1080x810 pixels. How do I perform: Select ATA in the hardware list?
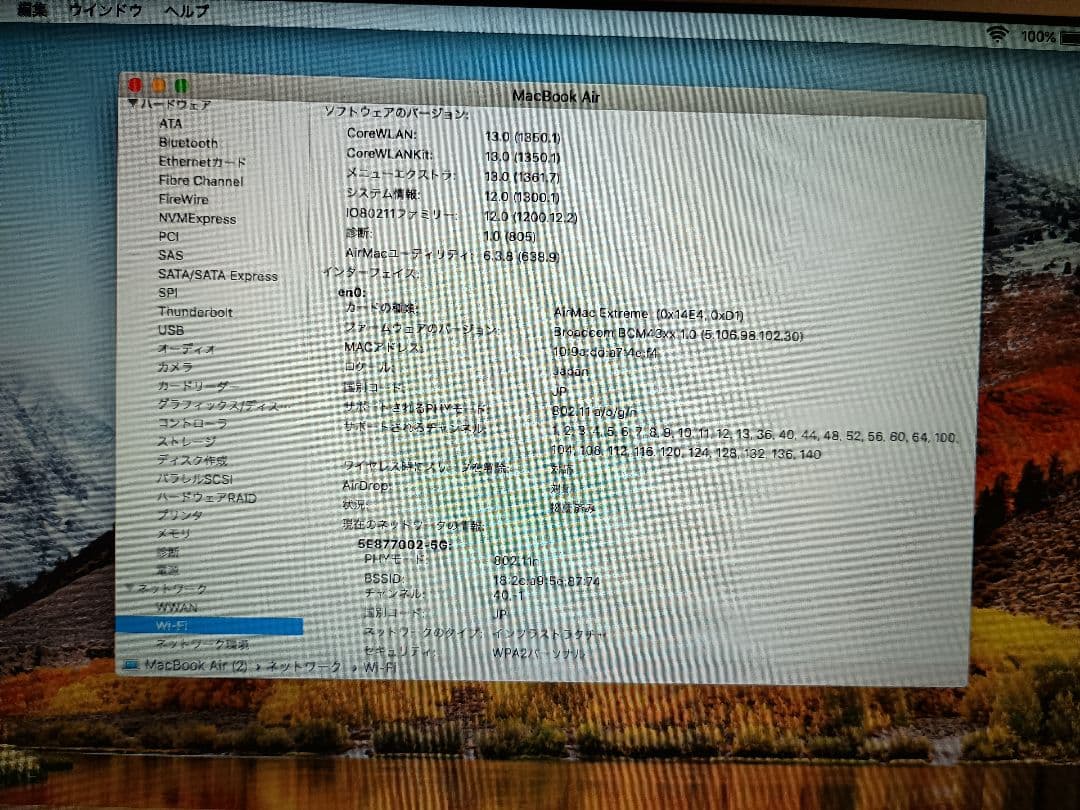[x=170, y=123]
